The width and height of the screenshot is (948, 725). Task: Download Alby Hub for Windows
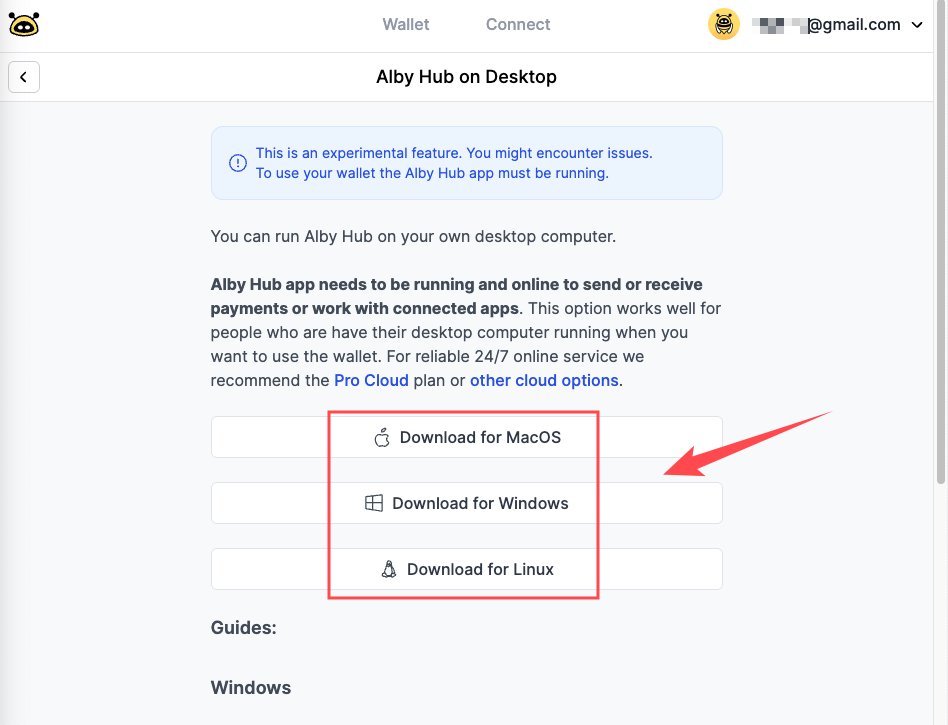[467, 503]
